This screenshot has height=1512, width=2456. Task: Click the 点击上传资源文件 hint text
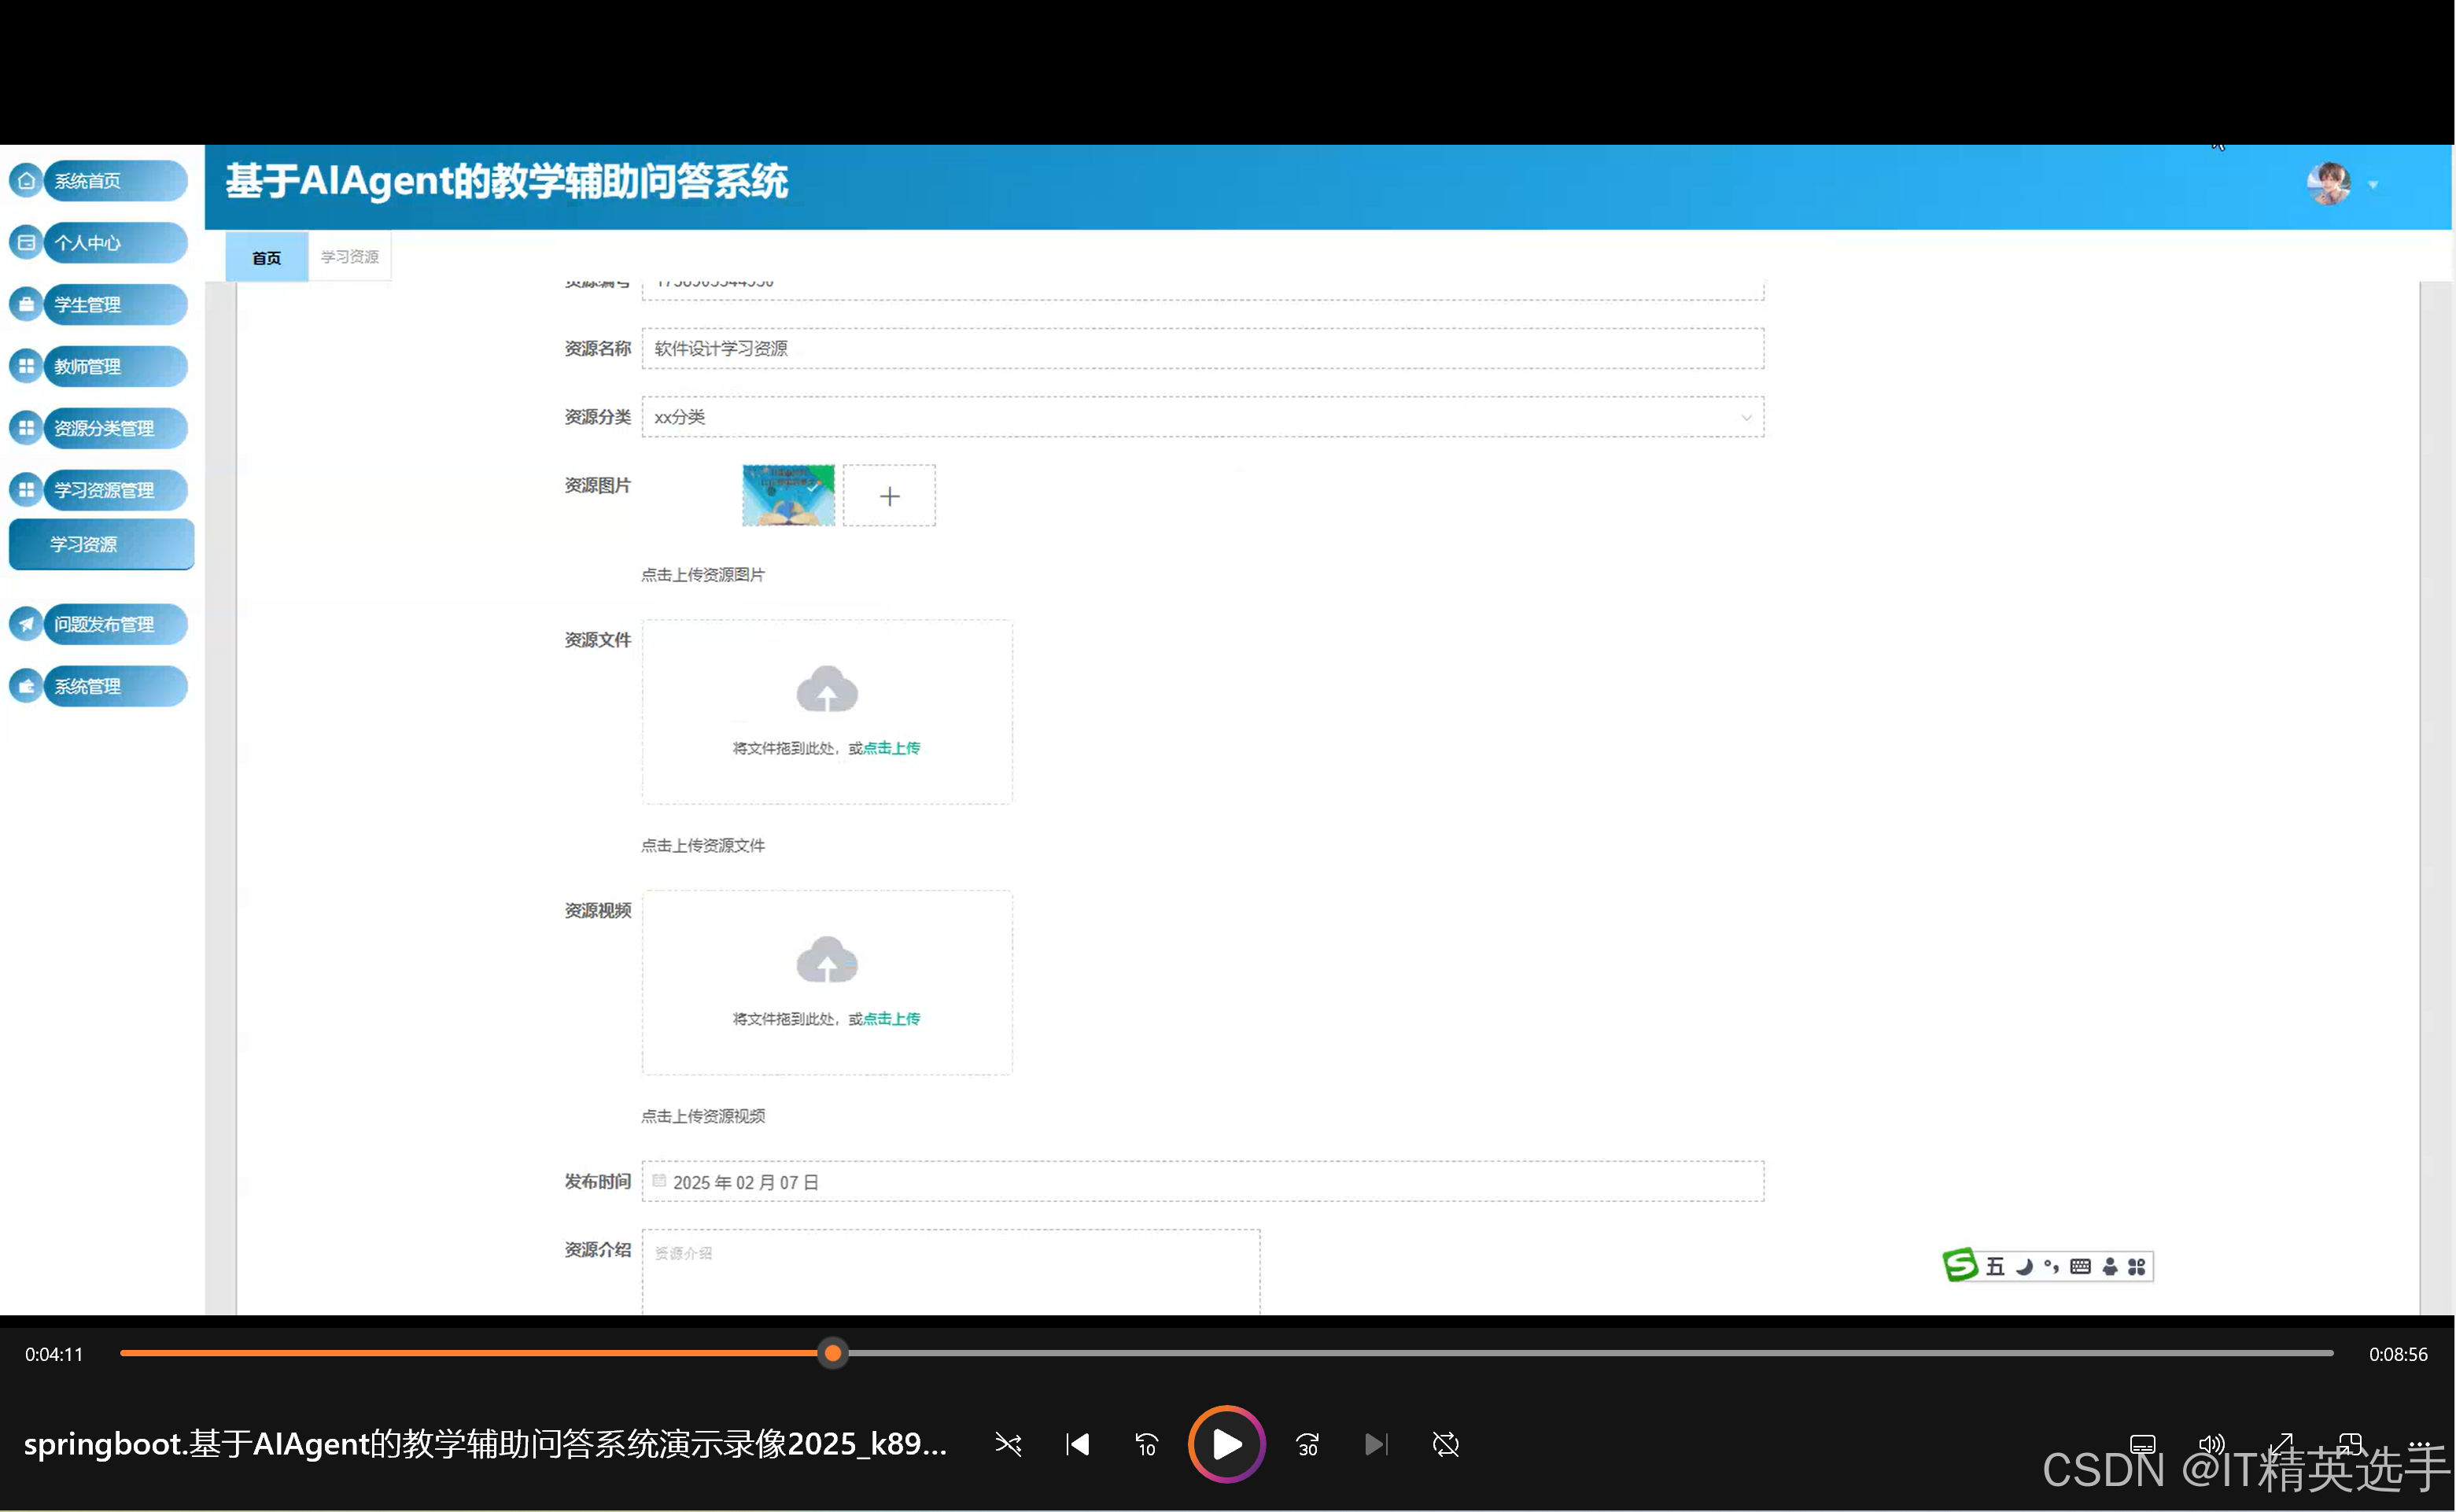point(703,846)
